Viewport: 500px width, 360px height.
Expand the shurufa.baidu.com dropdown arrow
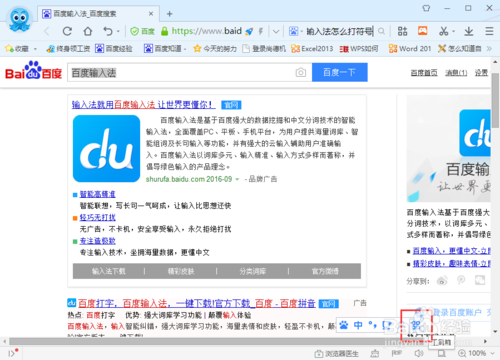point(237,179)
